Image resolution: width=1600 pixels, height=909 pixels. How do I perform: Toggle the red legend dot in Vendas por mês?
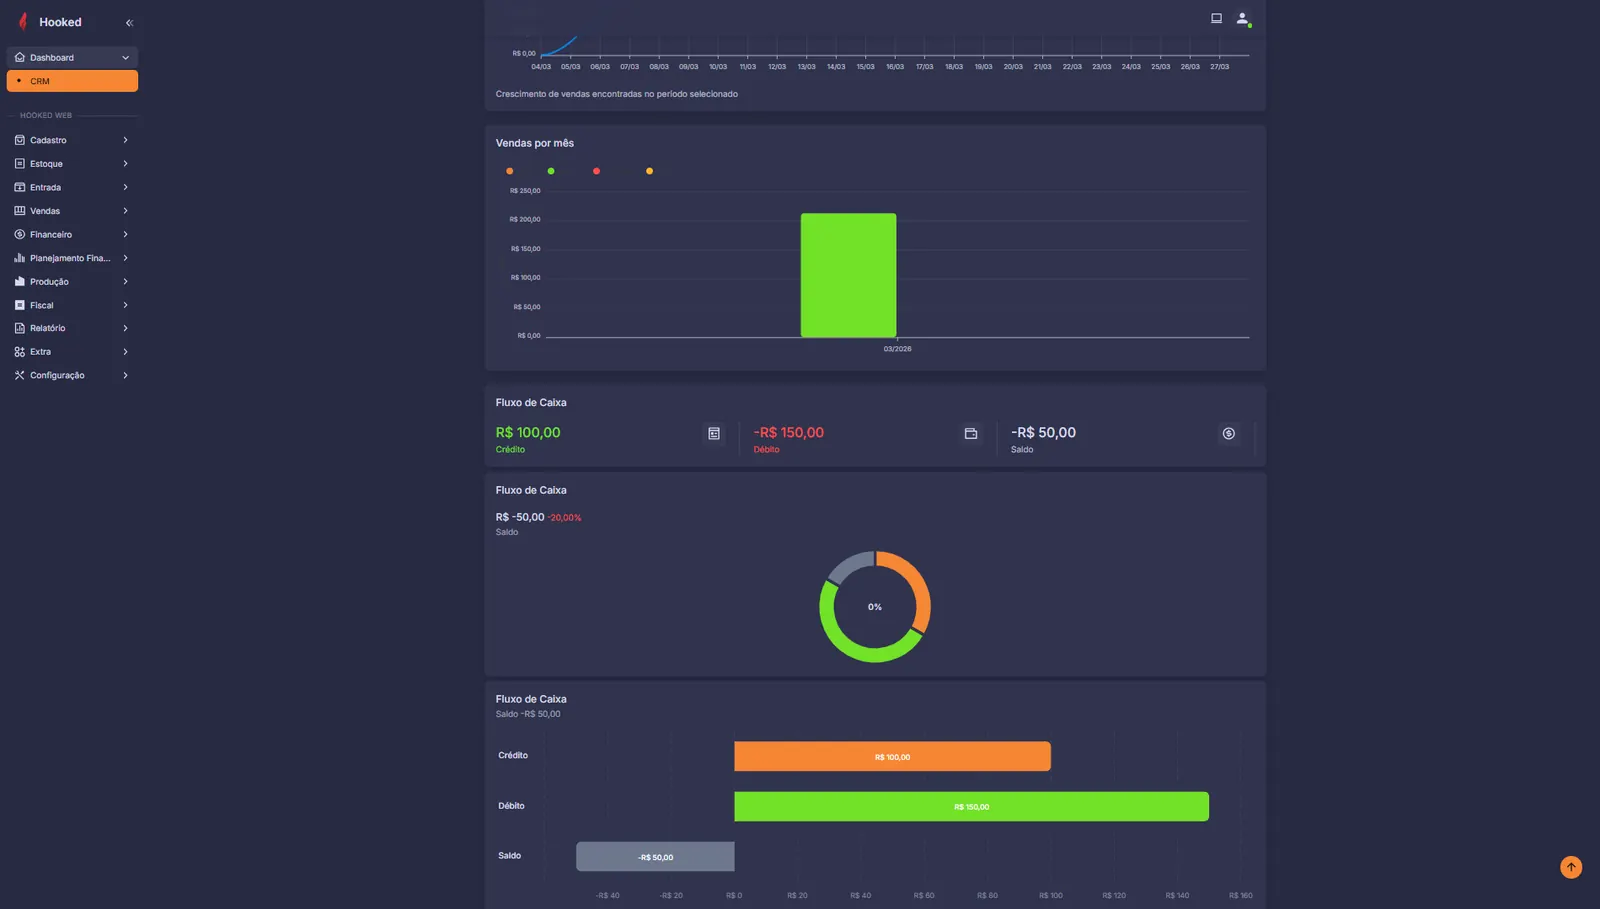coord(597,171)
